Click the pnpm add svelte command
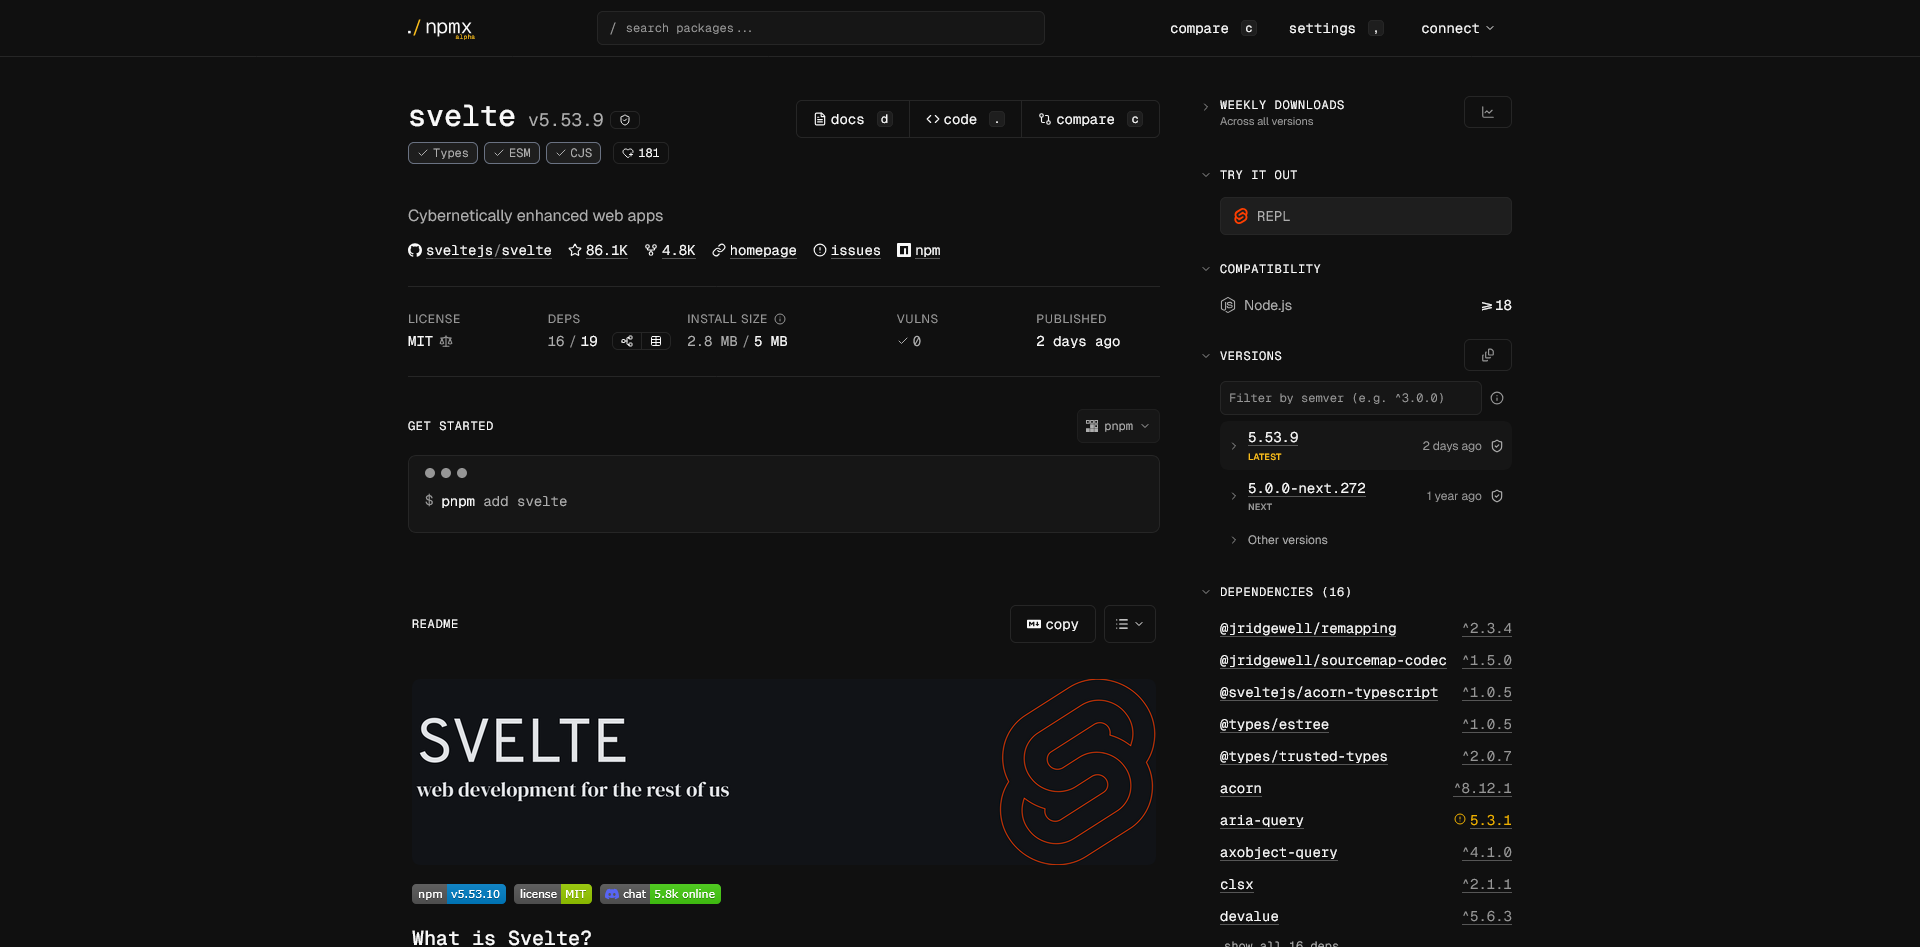Image resolution: width=1920 pixels, height=947 pixels. (504, 501)
